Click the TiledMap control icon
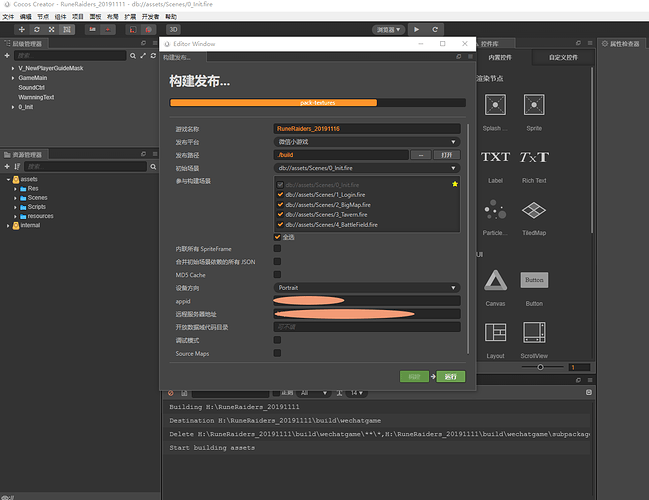The height and width of the screenshot is (500, 649). click(x=534, y=210)
